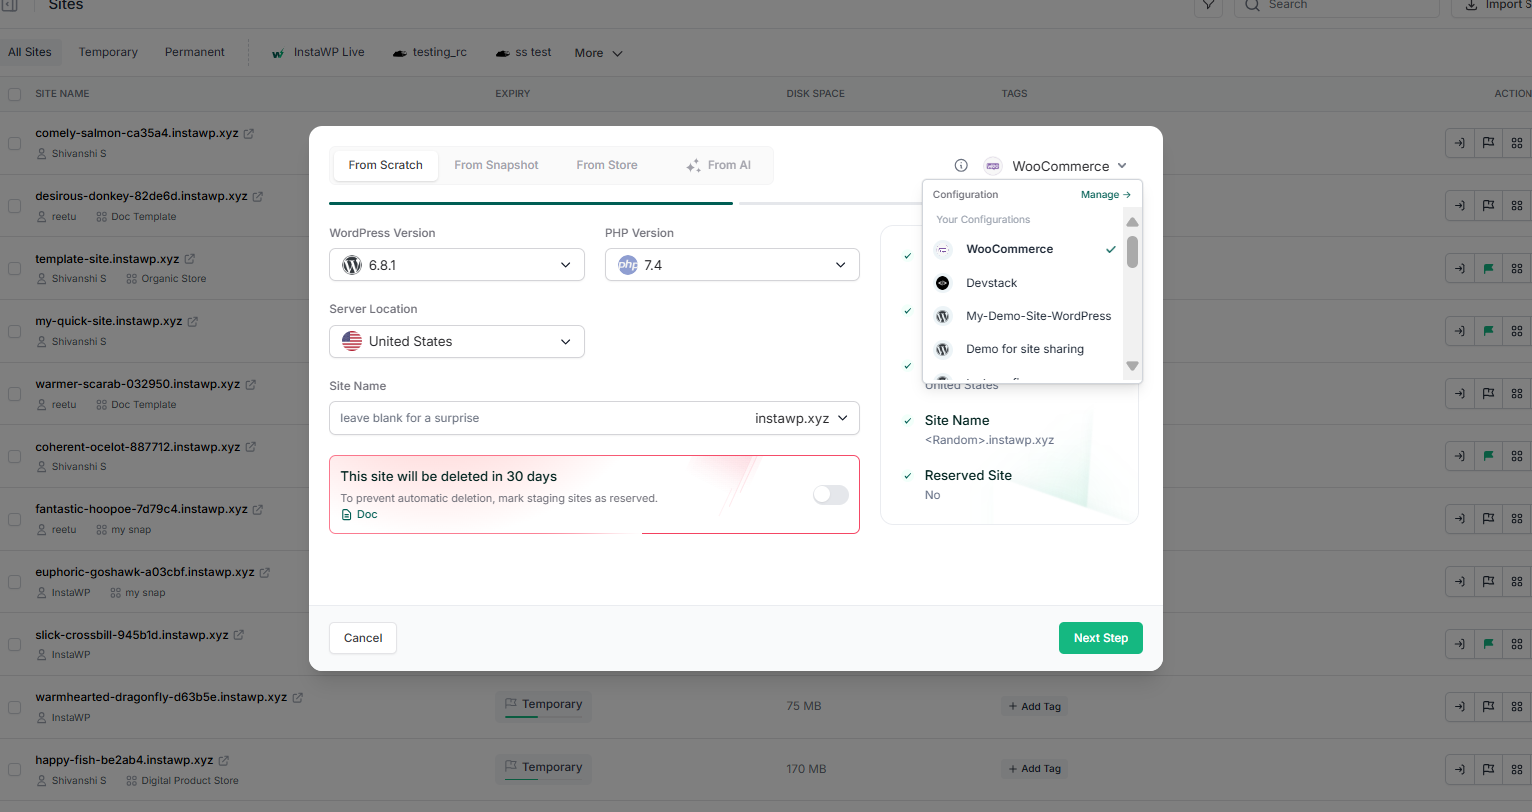Image resolution: width=1532 pixels, height=812 pixels.
Task: Open the Manage configurations link
Action: [1105, 195]
